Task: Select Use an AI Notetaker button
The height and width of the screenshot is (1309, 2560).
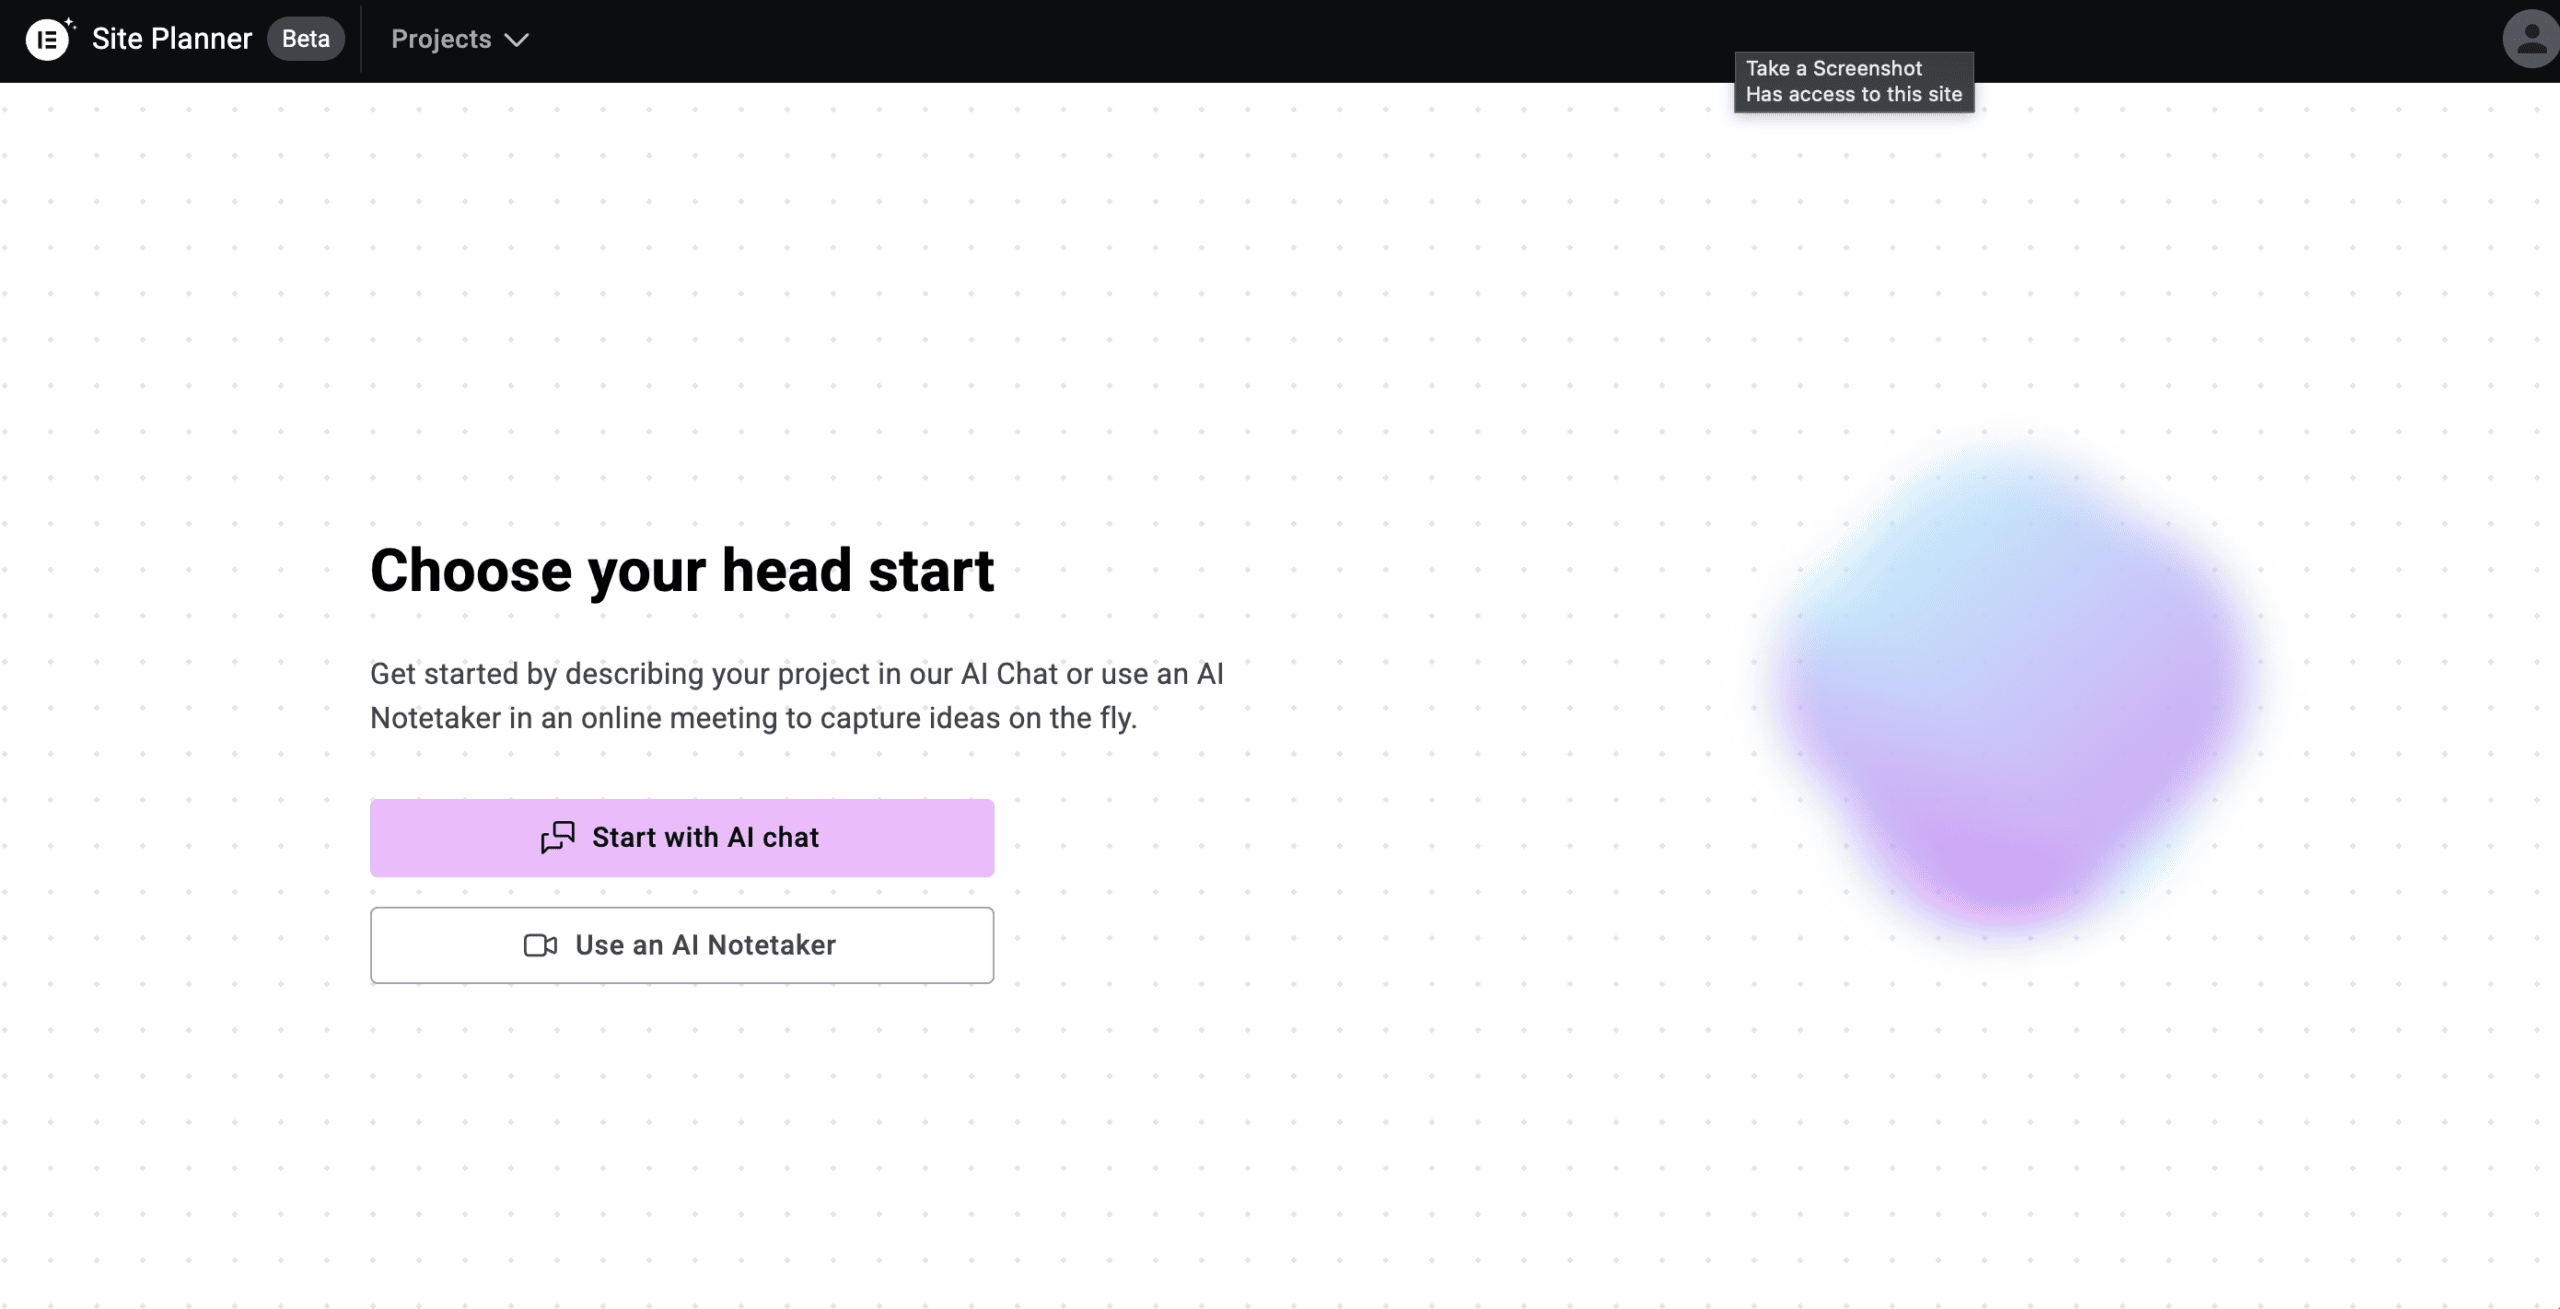Action: point(682,945)
